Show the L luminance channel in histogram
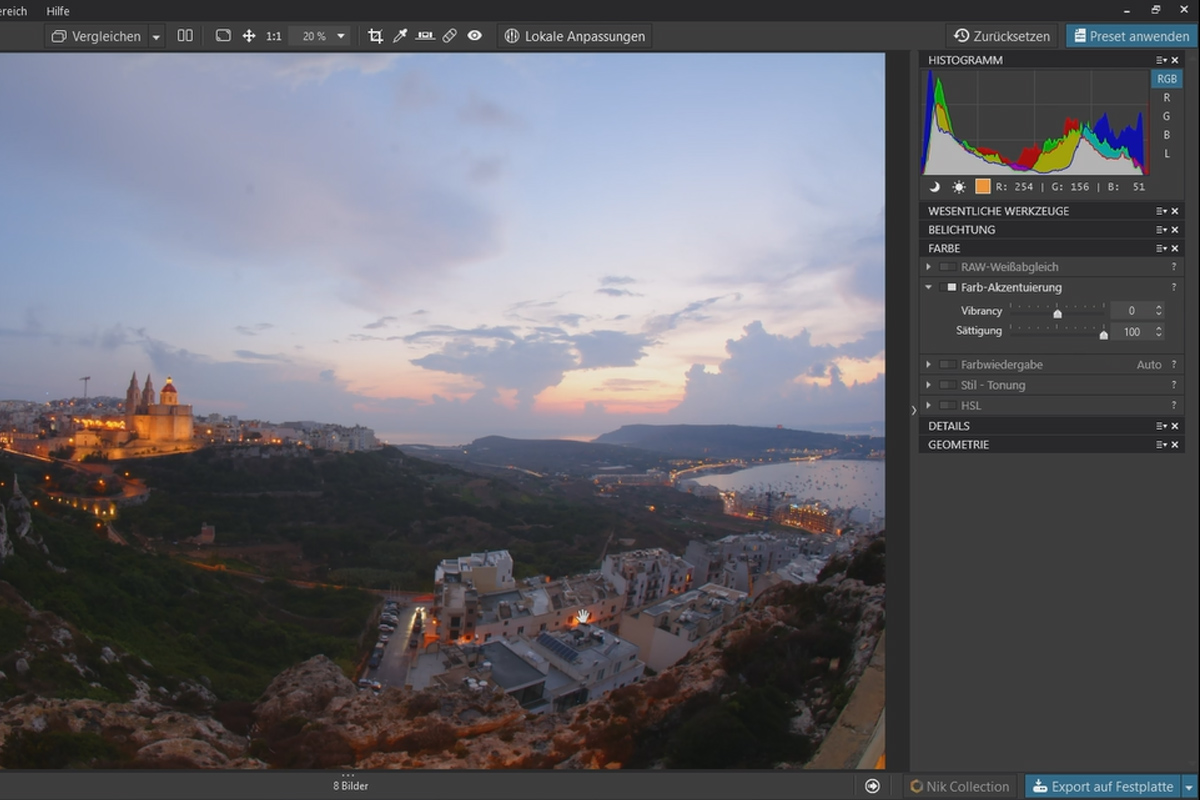The image size is (1200, 800). click(x=1166, y=154)
